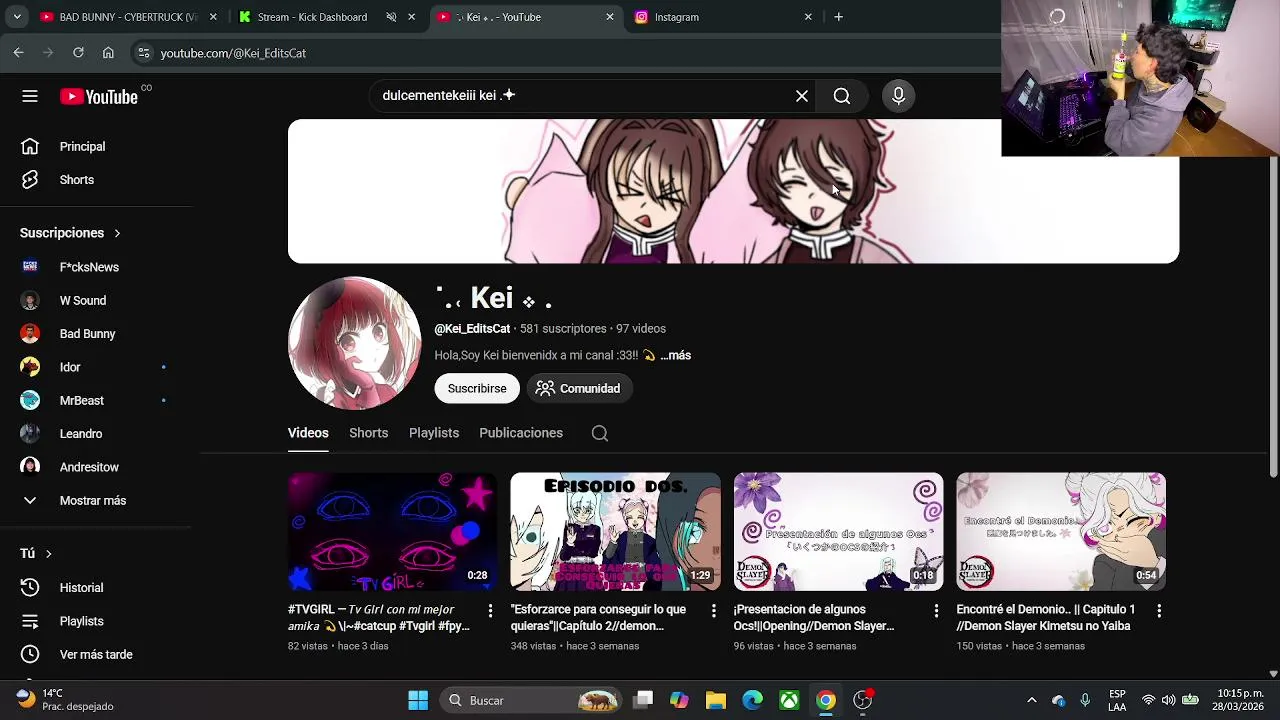The width and height of the screenshot is (1280, 720).
Task: Open volume control in system tray
Action: [1166, 700]
